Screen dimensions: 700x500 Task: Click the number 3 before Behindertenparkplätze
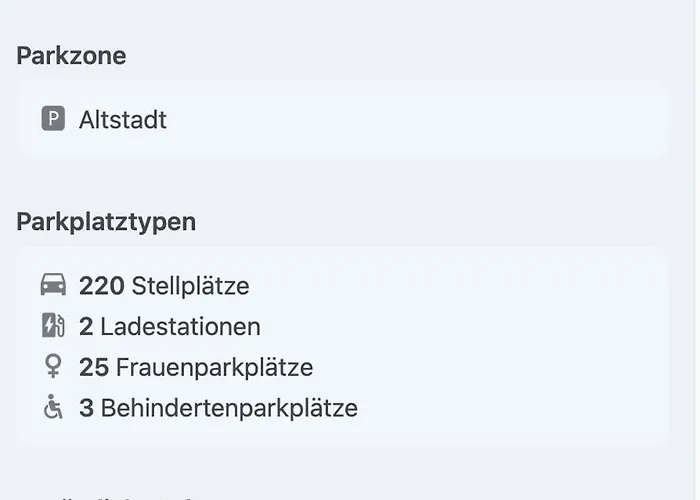point(86,408)
